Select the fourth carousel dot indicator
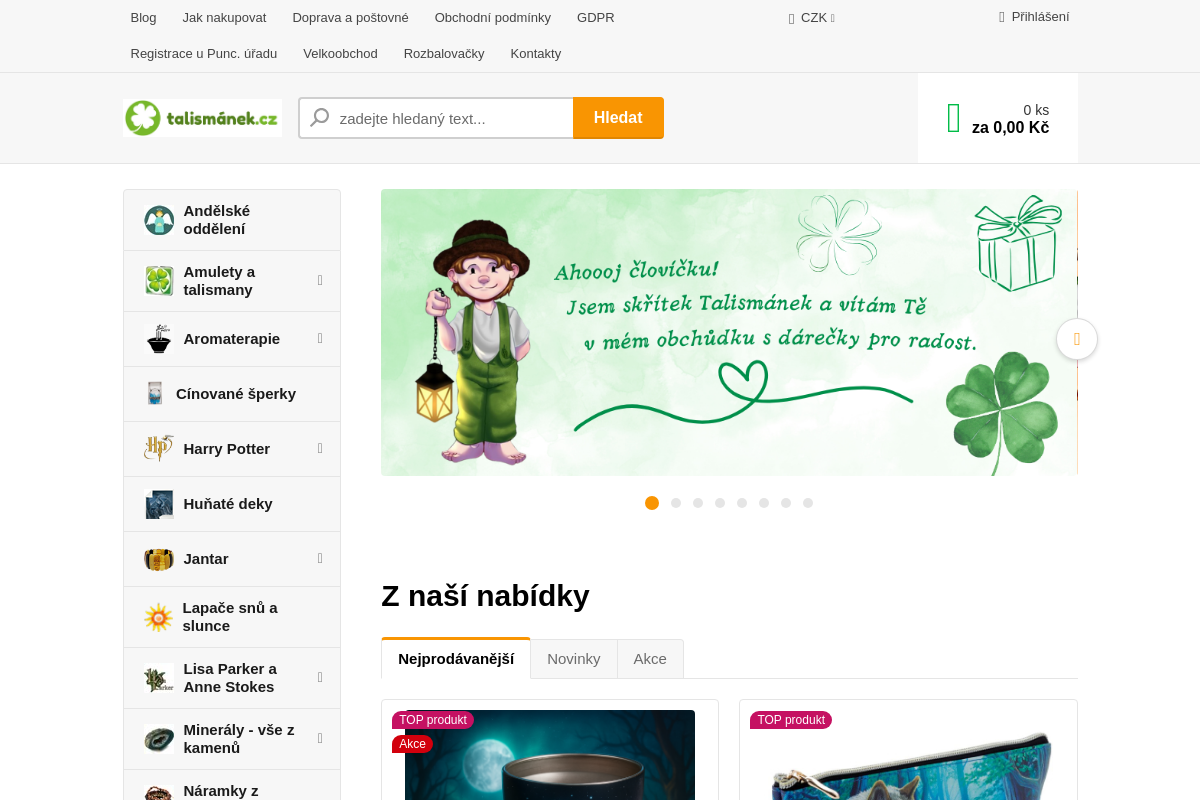Image resolution: width=1200 pixels, height=800 pixels. point(720,503)
